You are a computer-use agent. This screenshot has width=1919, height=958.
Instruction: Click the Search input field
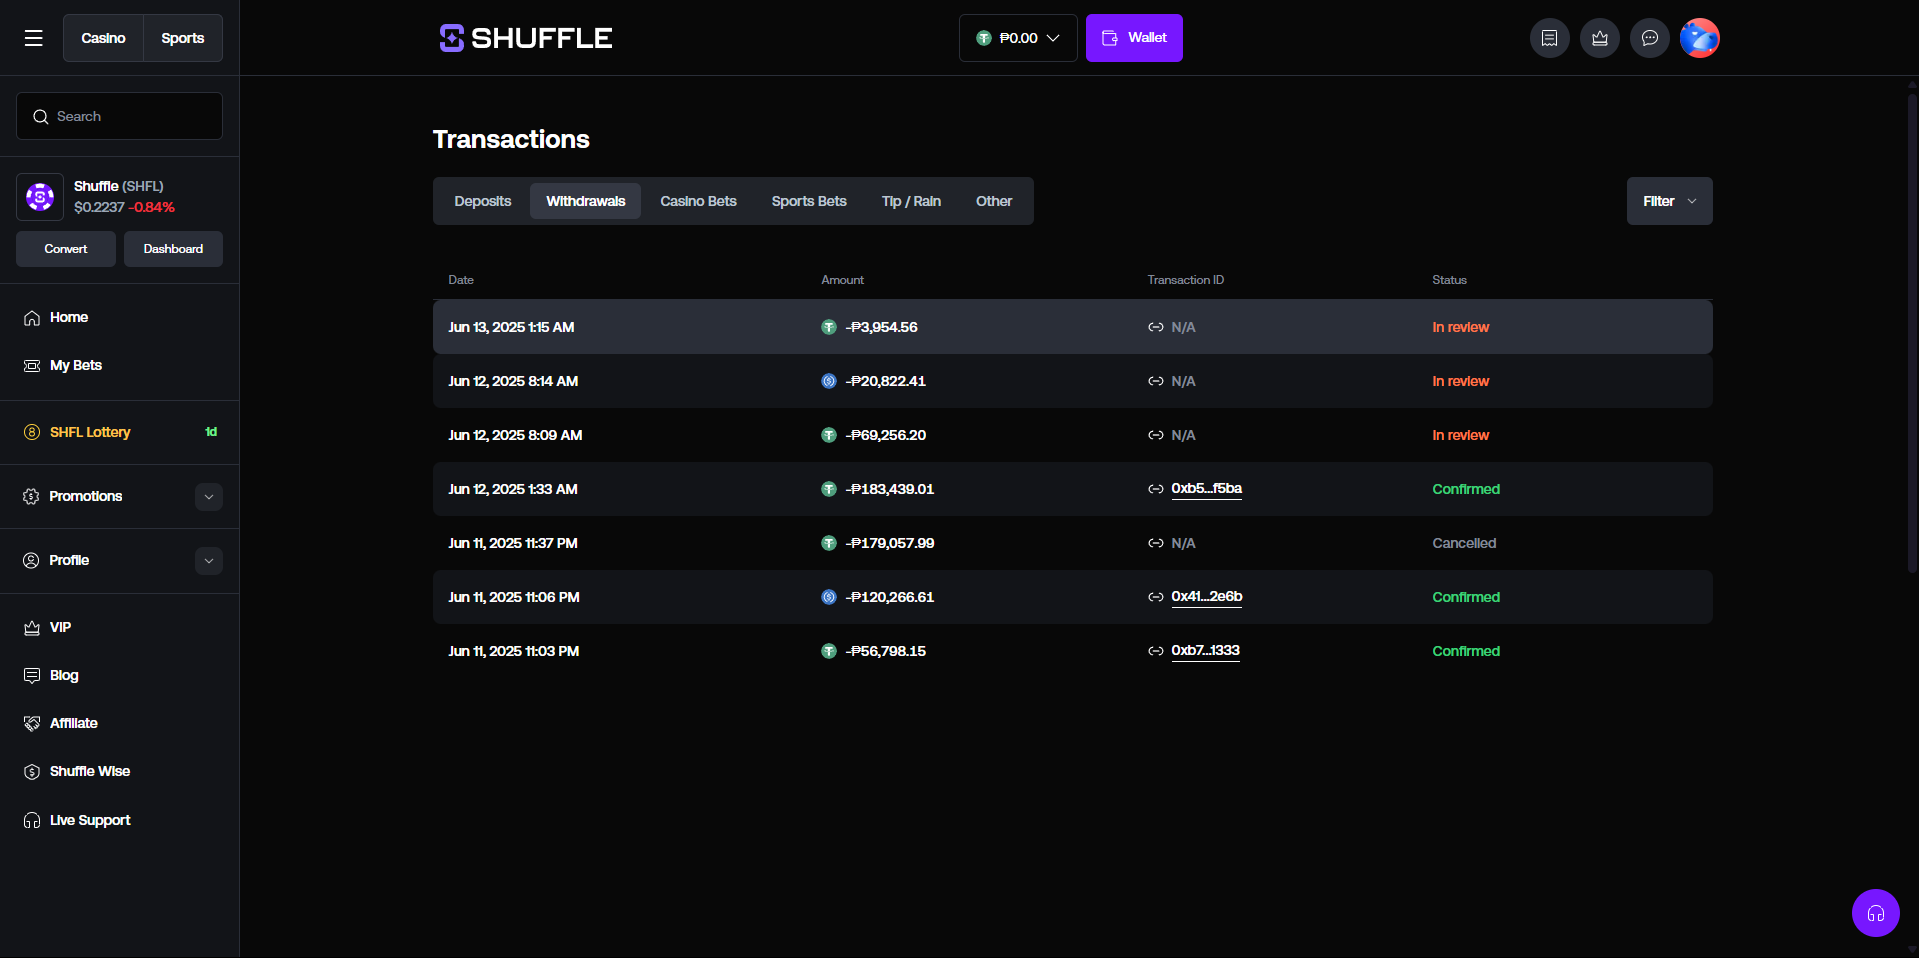point(119,116)
